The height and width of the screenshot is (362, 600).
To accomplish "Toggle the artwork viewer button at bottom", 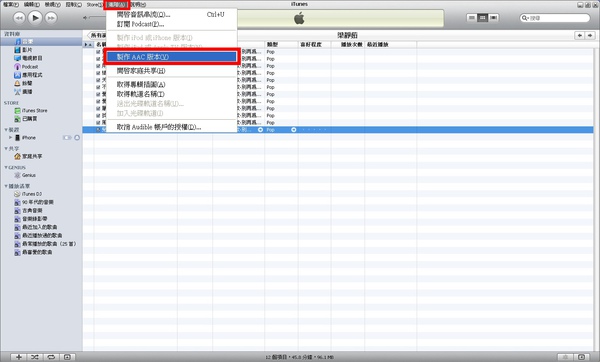I will (67, 357).
